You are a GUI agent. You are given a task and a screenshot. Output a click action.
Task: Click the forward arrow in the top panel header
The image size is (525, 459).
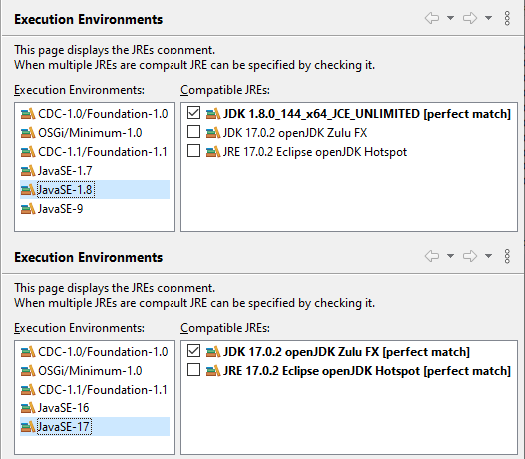[470, 18]
